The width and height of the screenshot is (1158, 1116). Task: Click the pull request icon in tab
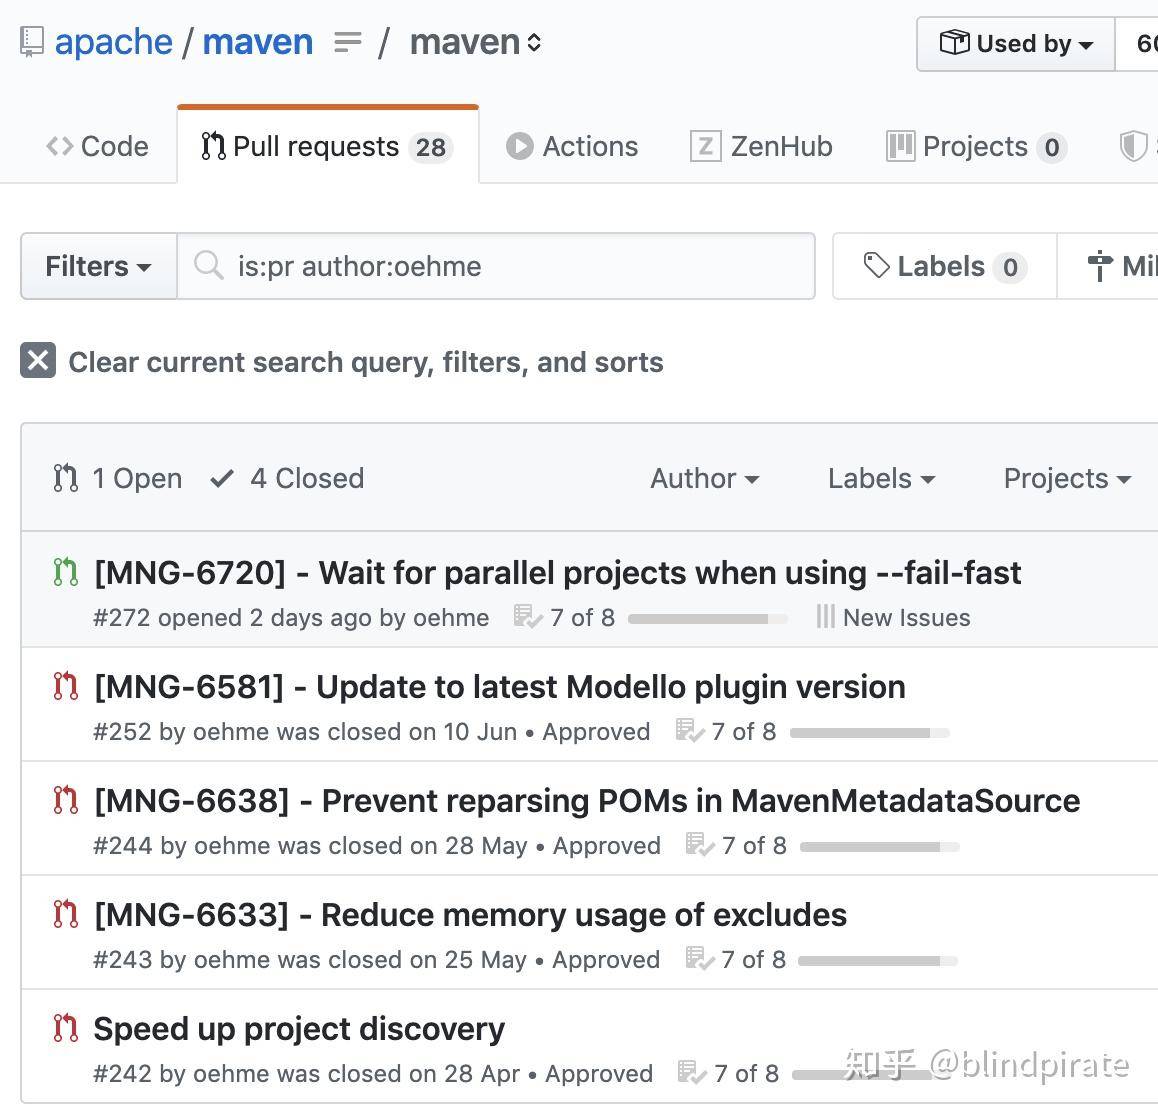(213, 146)
